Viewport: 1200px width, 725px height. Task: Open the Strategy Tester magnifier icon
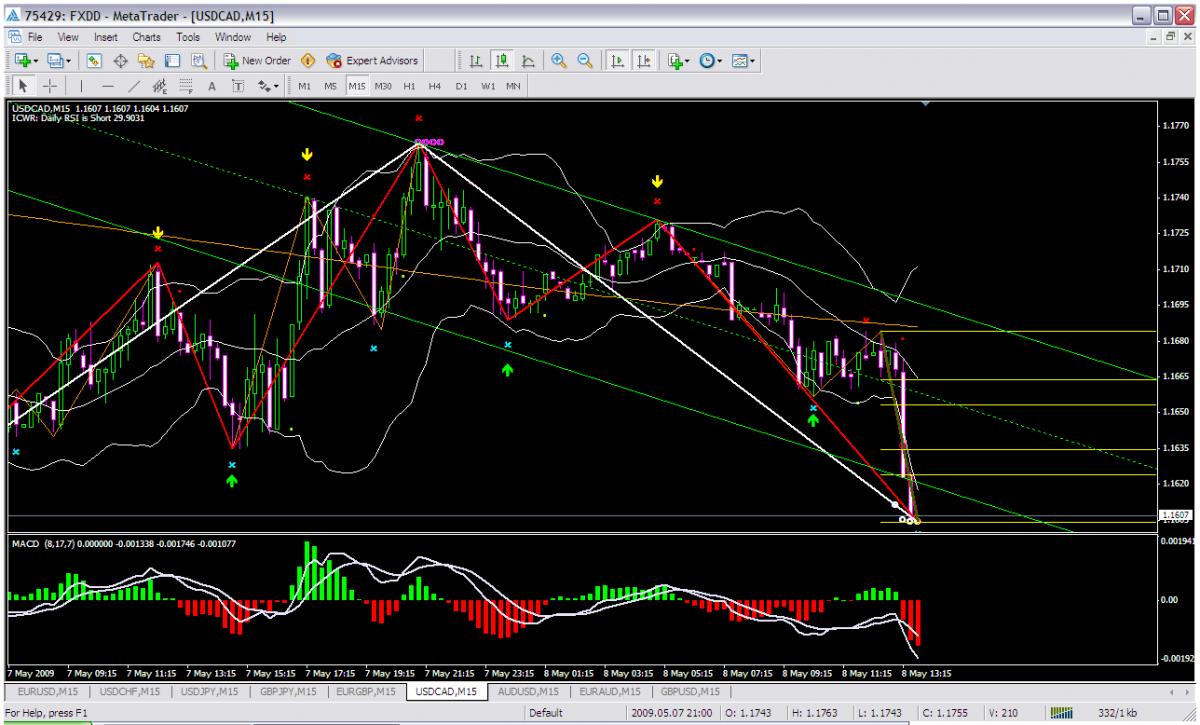click(x=197, y=61)
